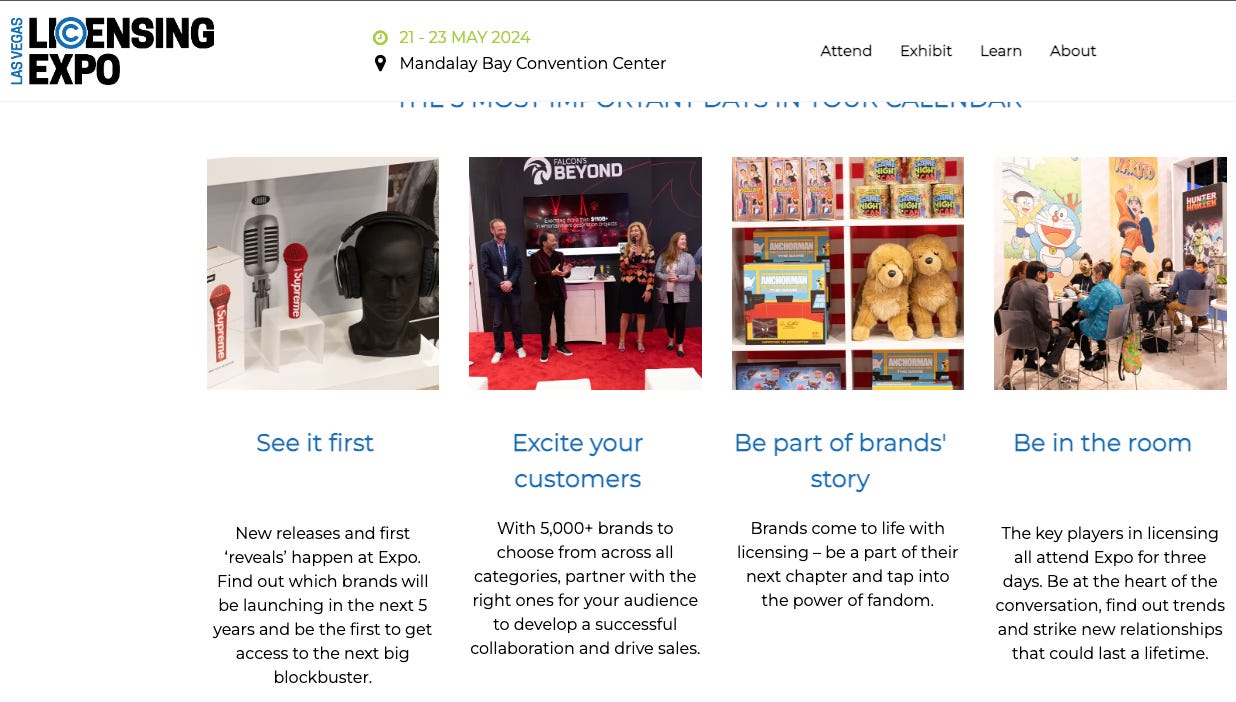The width and height of the screenshot is (1236, 702).
Task: Click the map pin location icon
Action: (x=380, y=64)
